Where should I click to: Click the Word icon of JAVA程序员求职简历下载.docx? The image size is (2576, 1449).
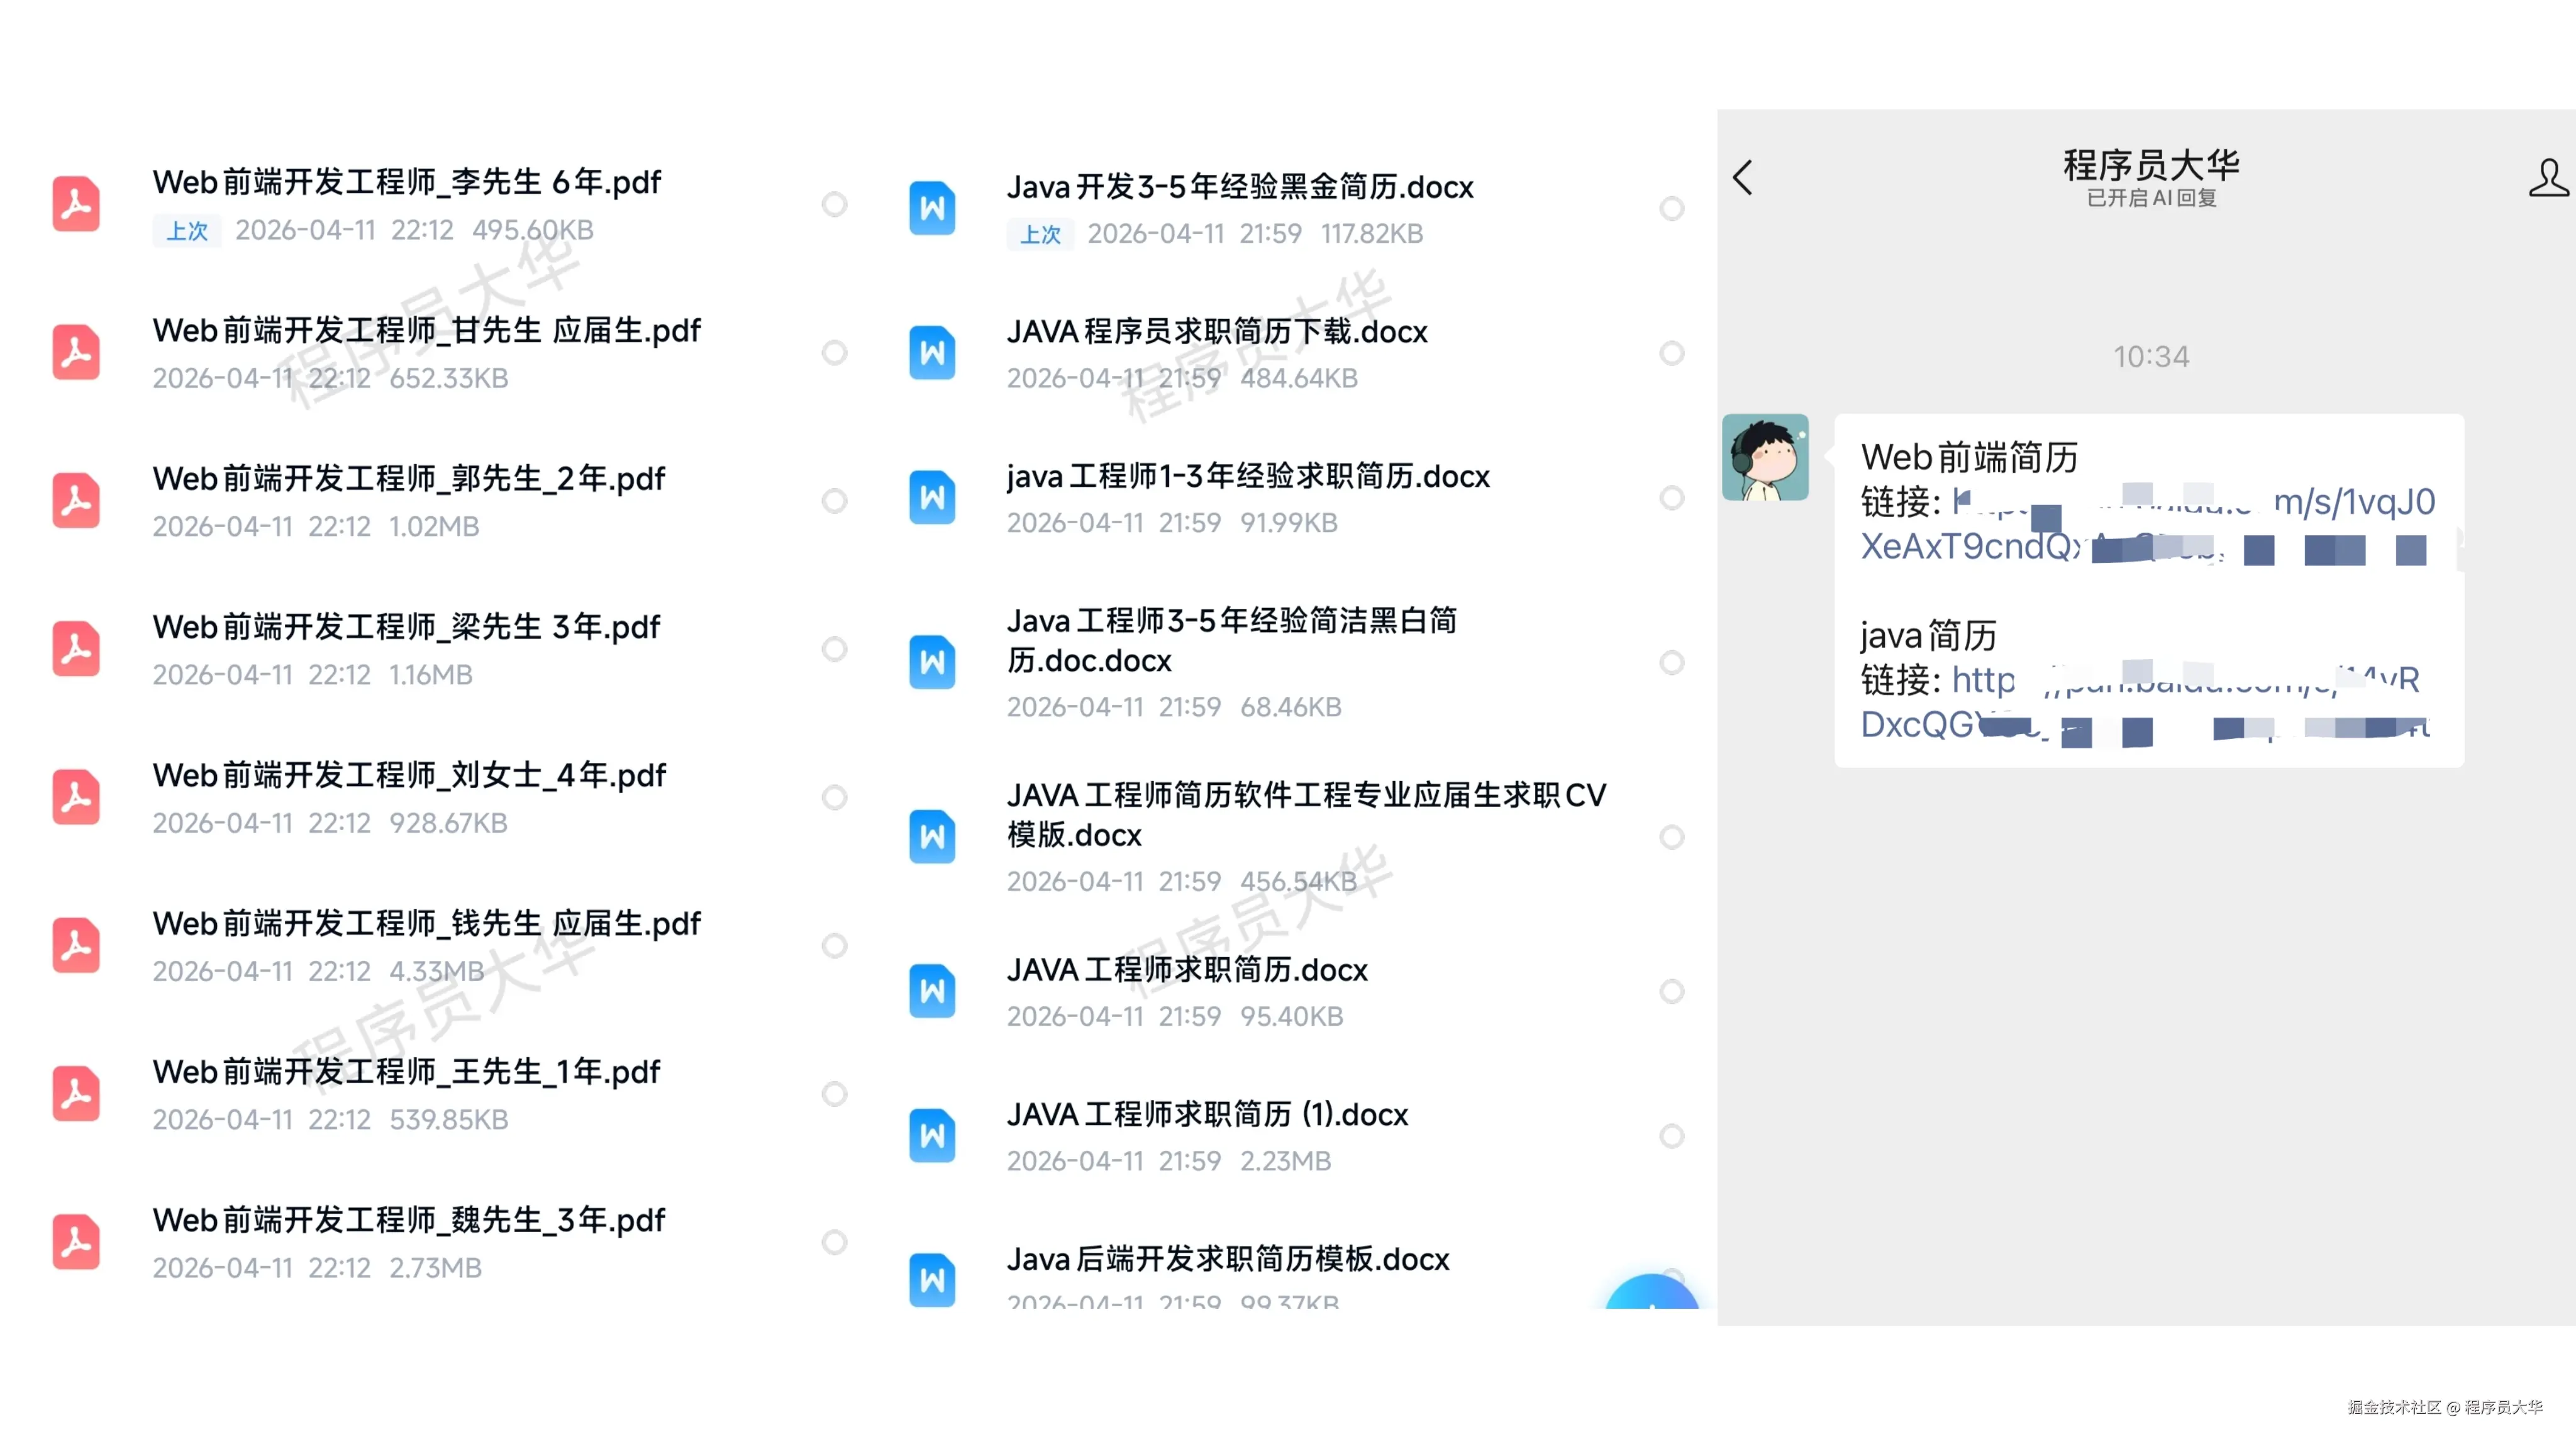point(931,353)
